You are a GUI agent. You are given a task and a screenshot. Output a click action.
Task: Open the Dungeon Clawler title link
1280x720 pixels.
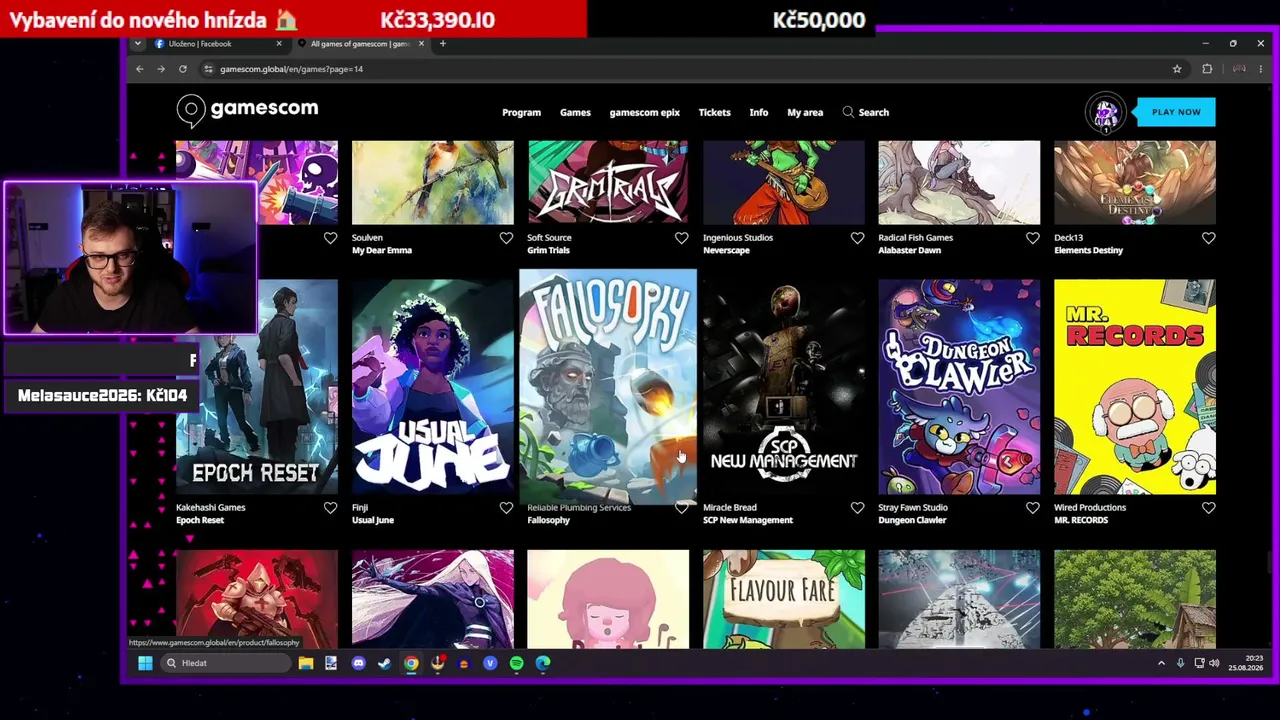point(912,520)
